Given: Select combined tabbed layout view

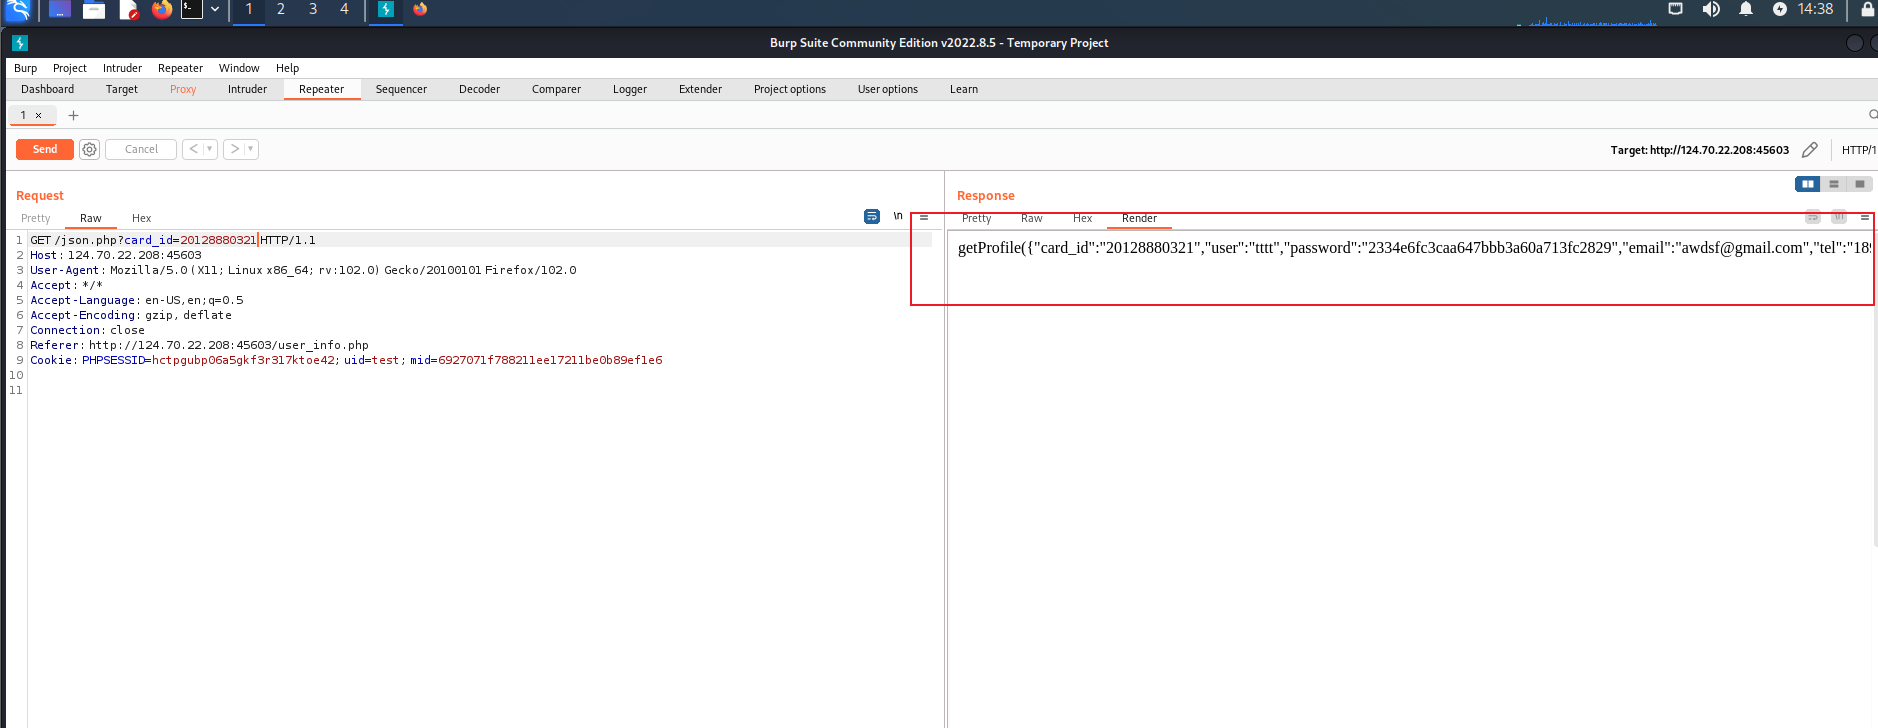Looking at the screenshot, I should [1860, 184].
